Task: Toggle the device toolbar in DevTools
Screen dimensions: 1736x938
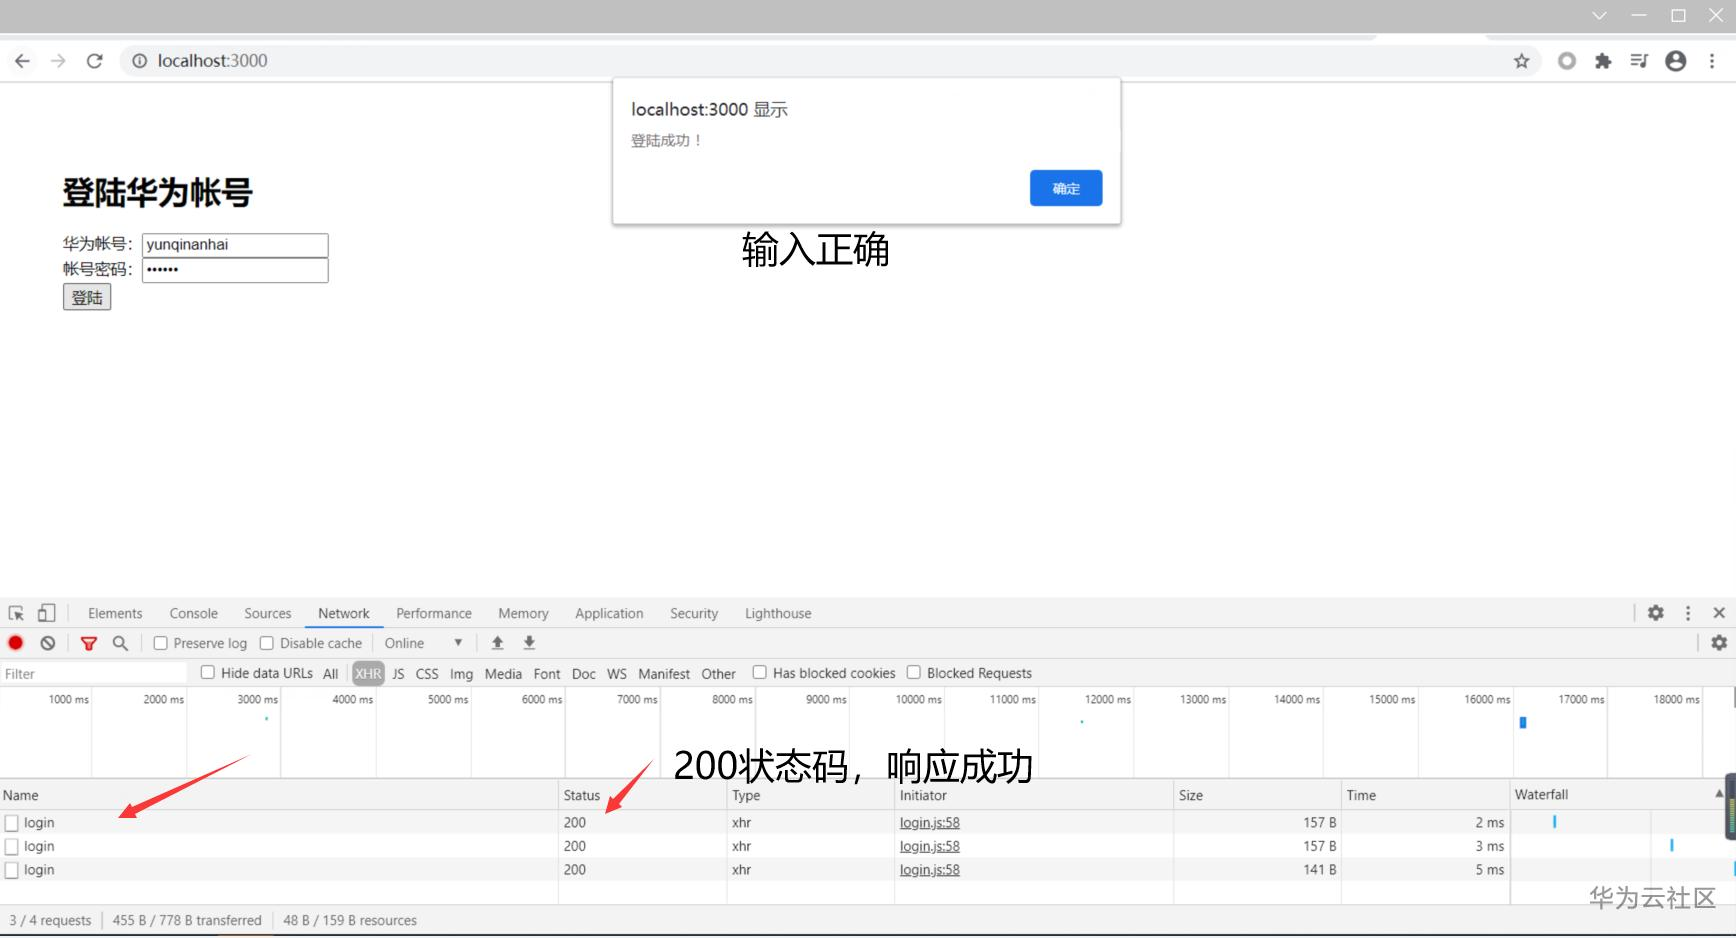Action: (47, 613)
